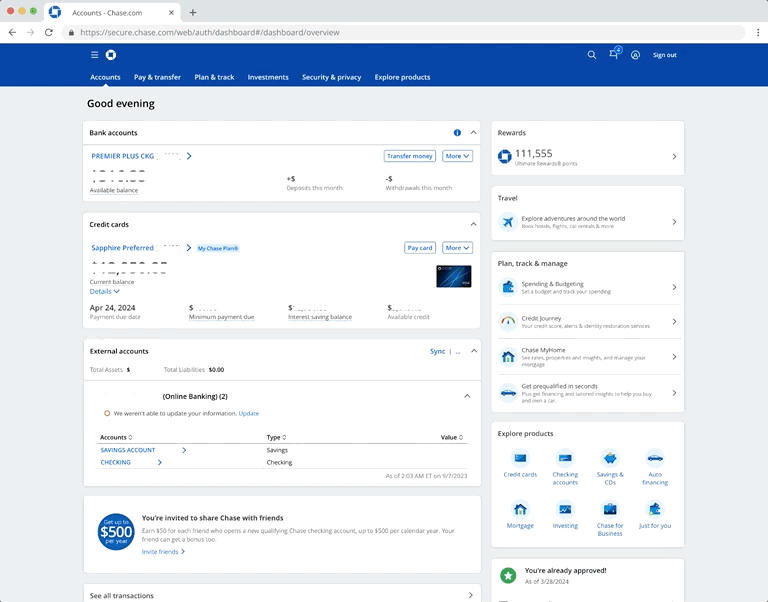Click the Spending & Budgeting icon

(508, 287)
